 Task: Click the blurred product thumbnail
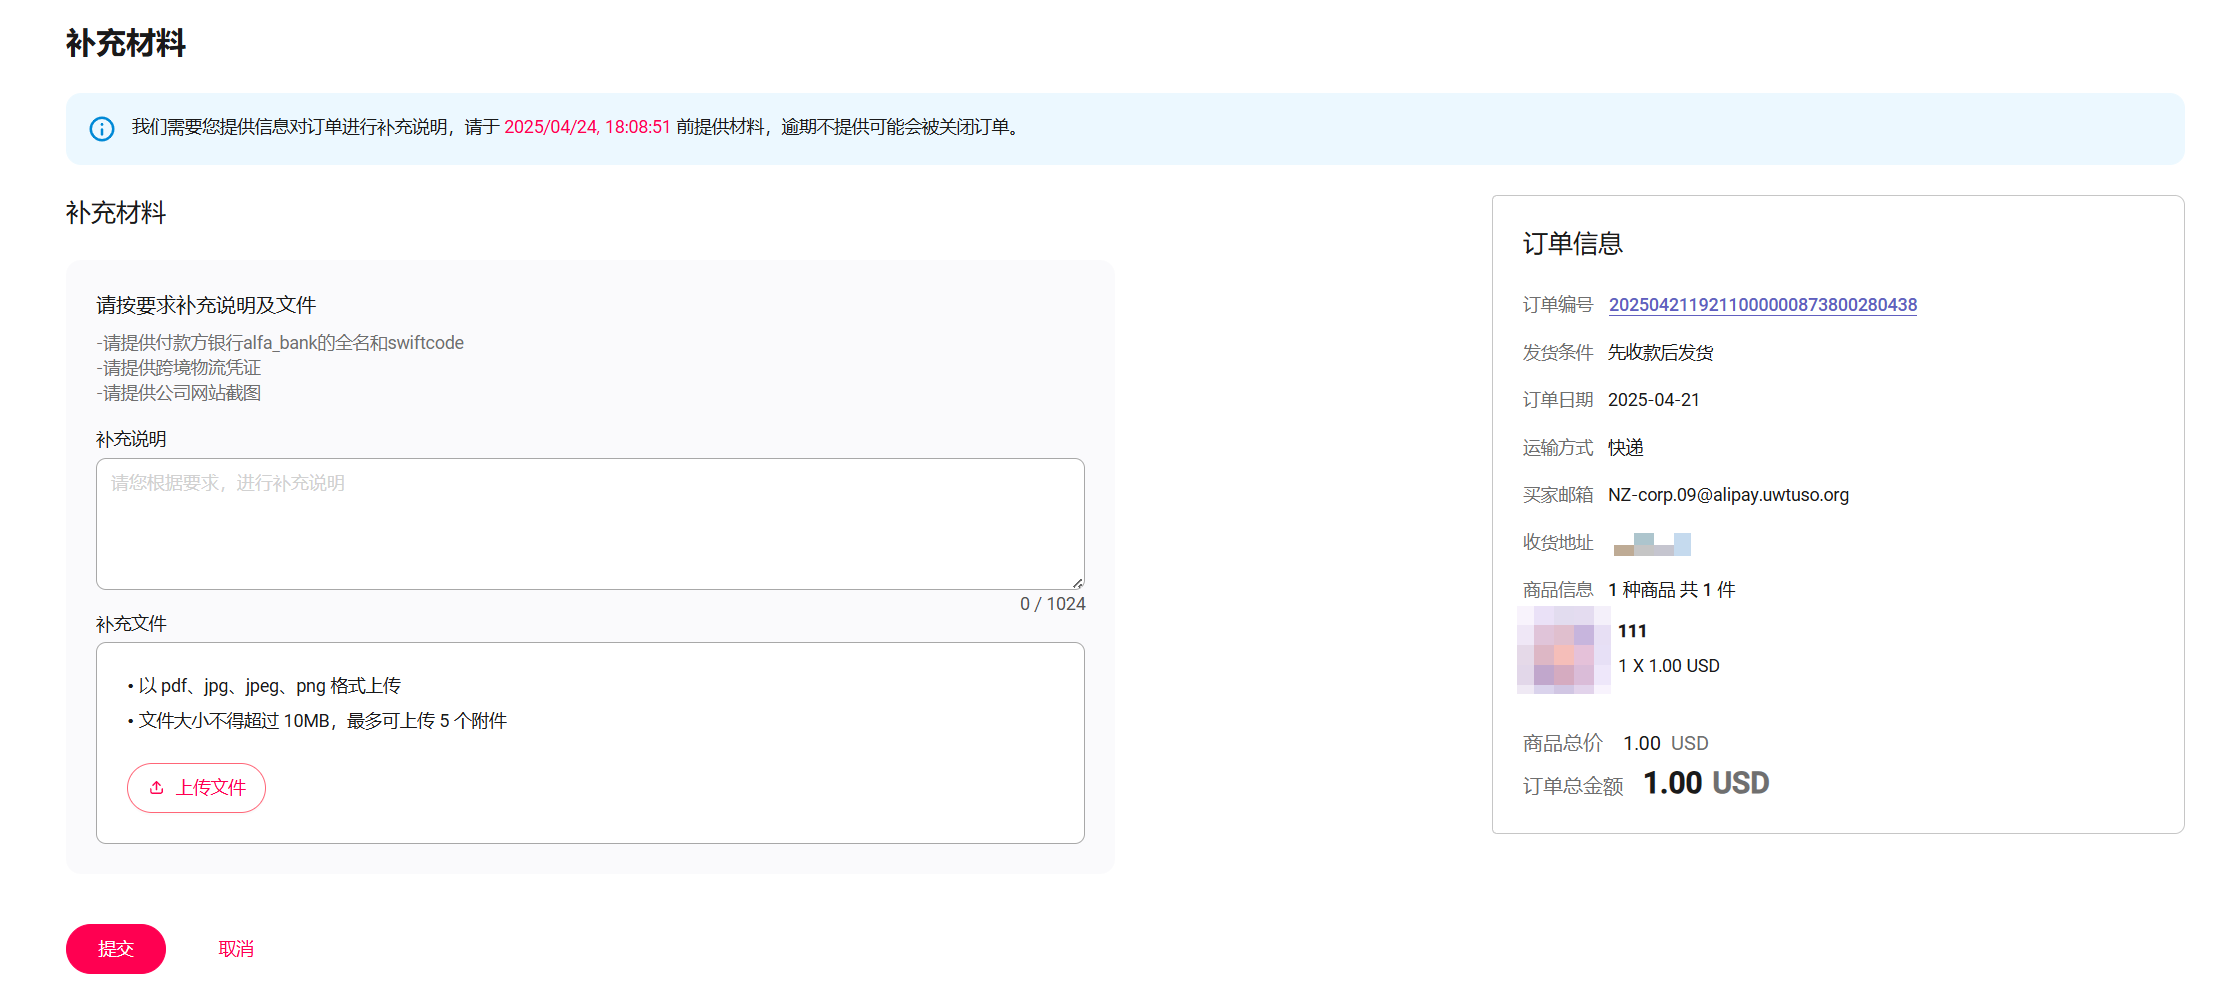(x=1563, y=649)
